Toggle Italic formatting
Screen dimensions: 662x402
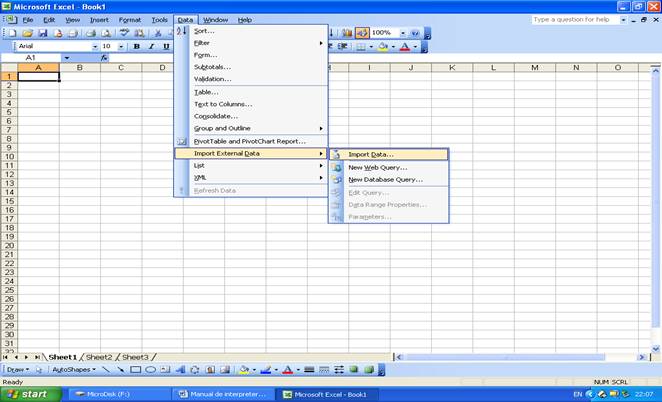pos(151,46)
